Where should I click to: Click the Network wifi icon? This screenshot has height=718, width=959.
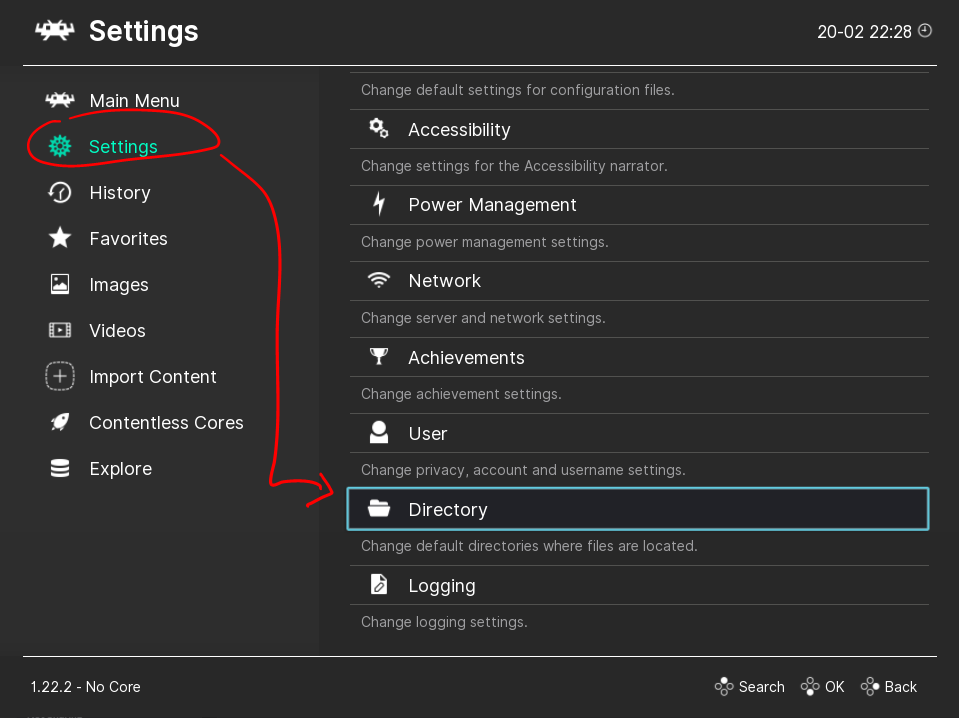(378, 280)
